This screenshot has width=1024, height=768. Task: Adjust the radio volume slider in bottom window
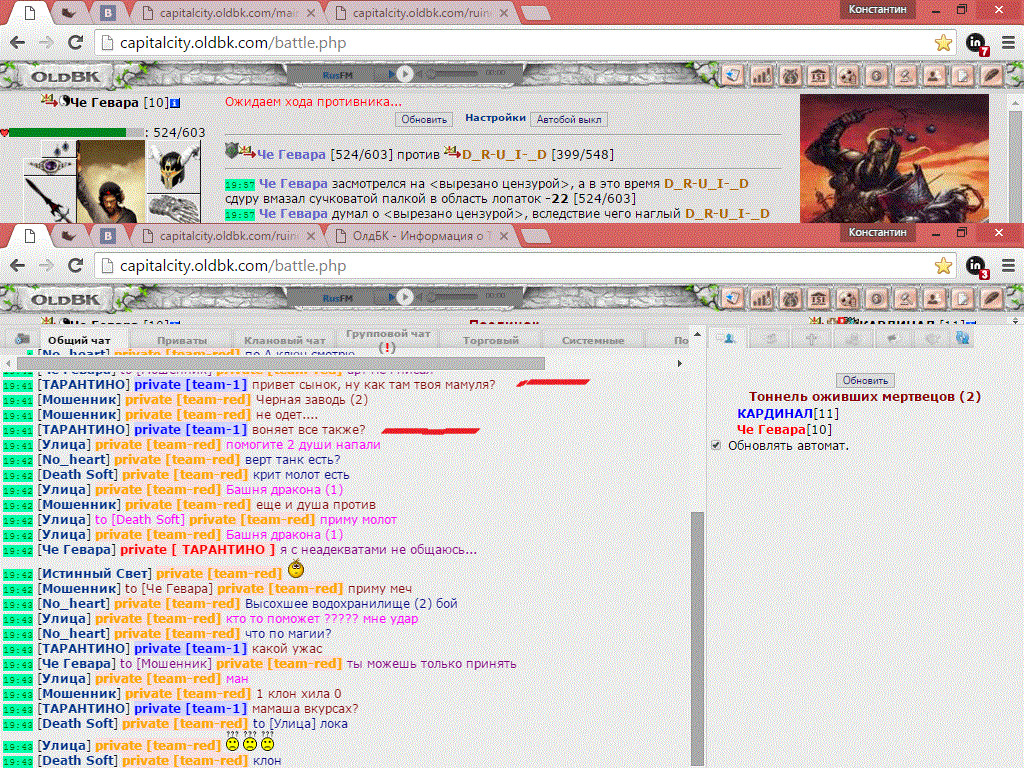tap(454, 297)
